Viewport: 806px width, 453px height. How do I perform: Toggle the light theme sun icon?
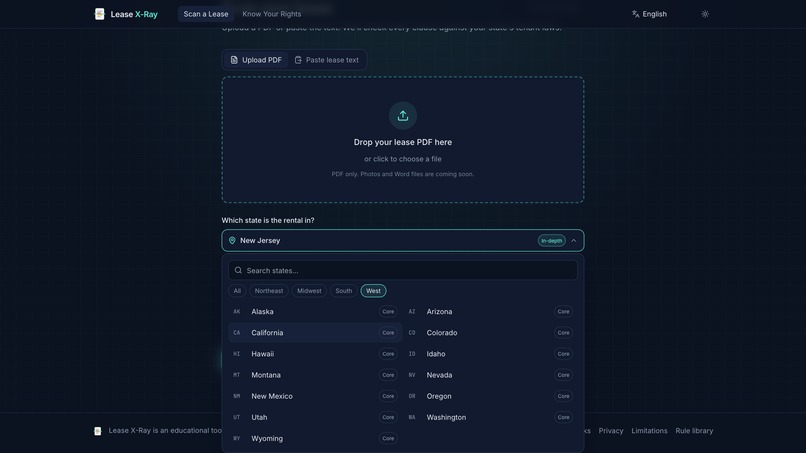pyautogui.click(x=705, y=14)
